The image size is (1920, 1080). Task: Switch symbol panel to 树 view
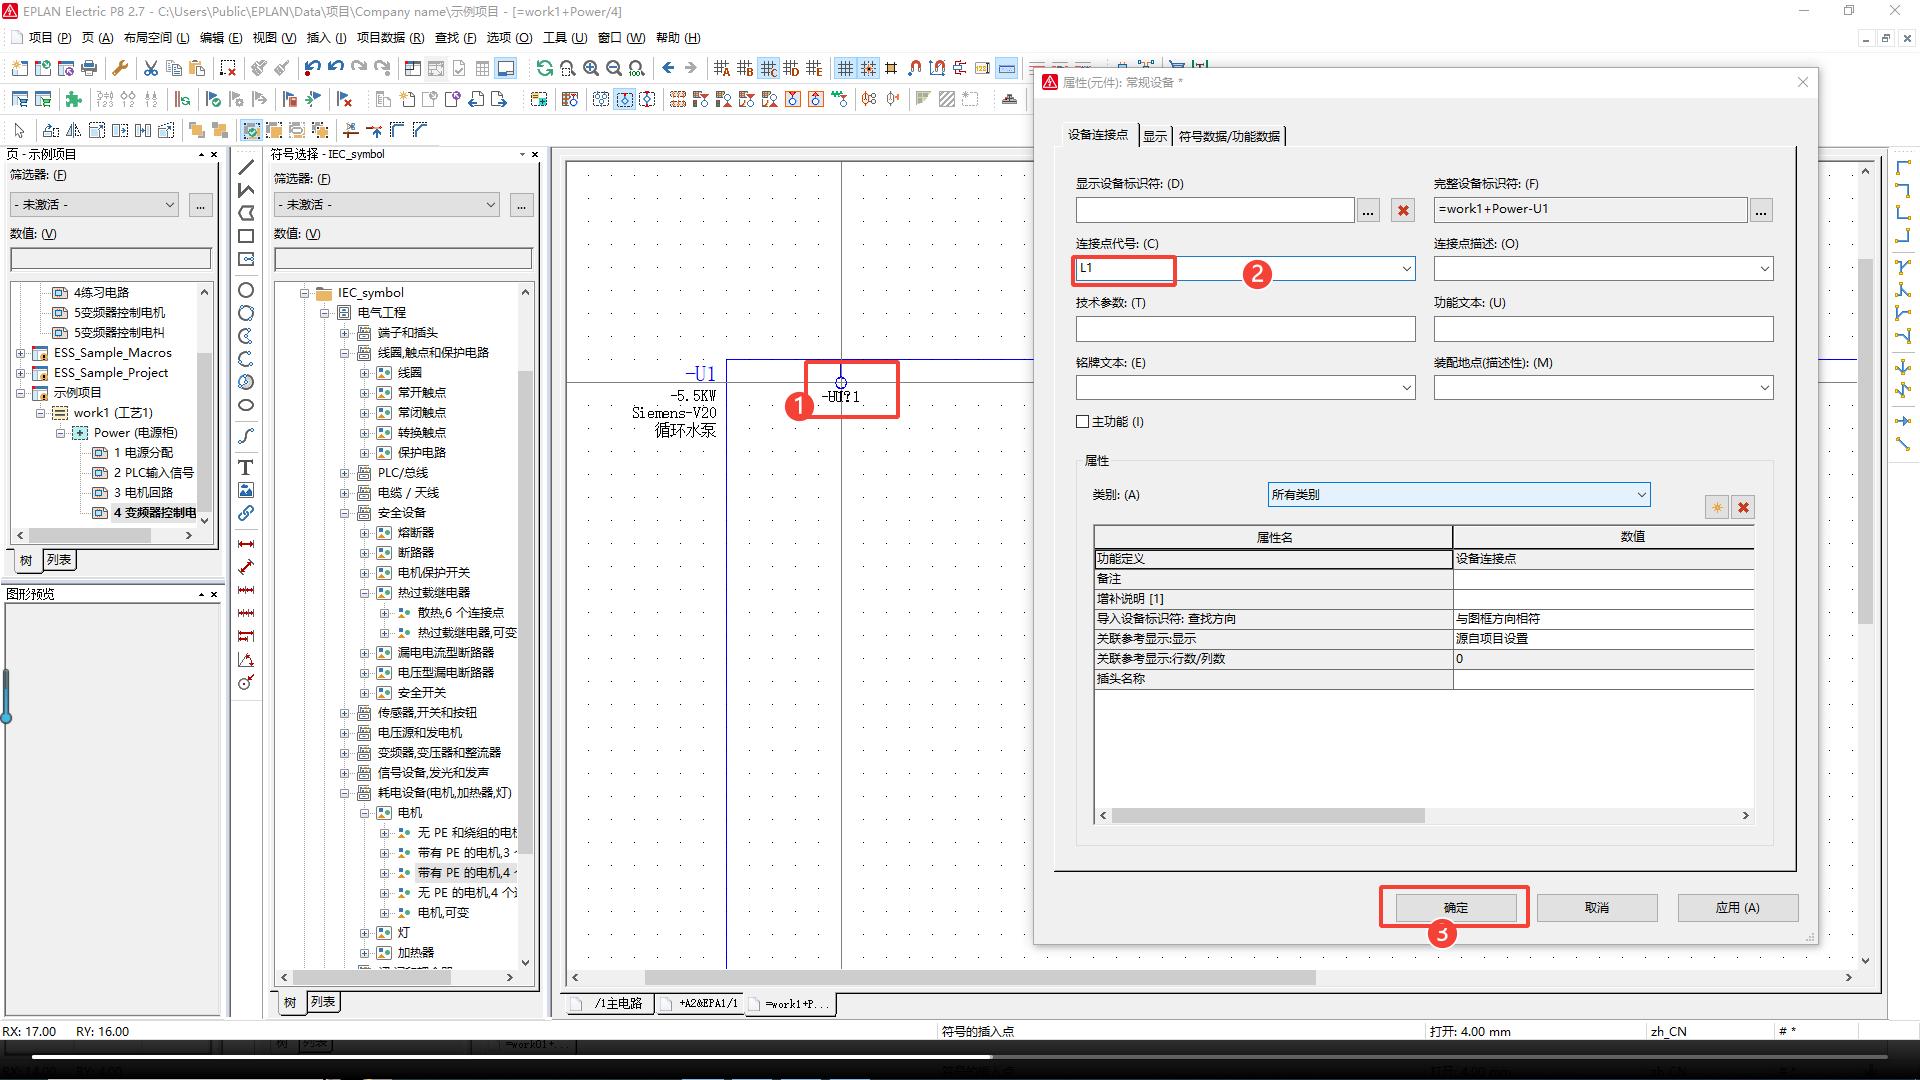click(289, 1002)
